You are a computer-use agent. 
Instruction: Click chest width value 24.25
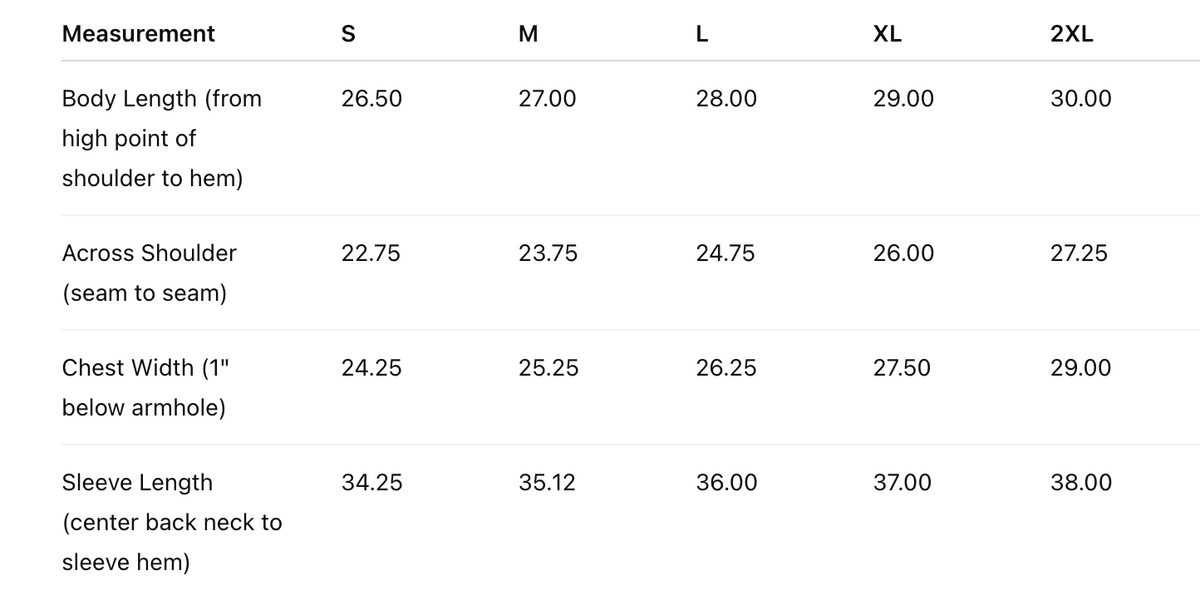(371, 368)
